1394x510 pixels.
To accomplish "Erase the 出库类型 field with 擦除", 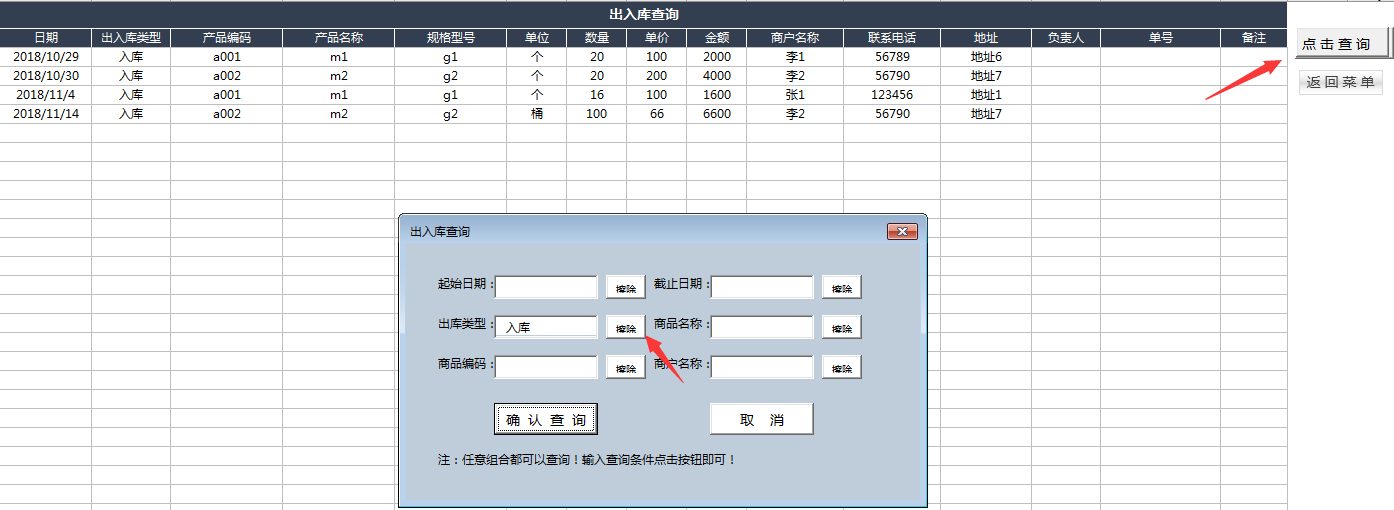I will (626, 328).
